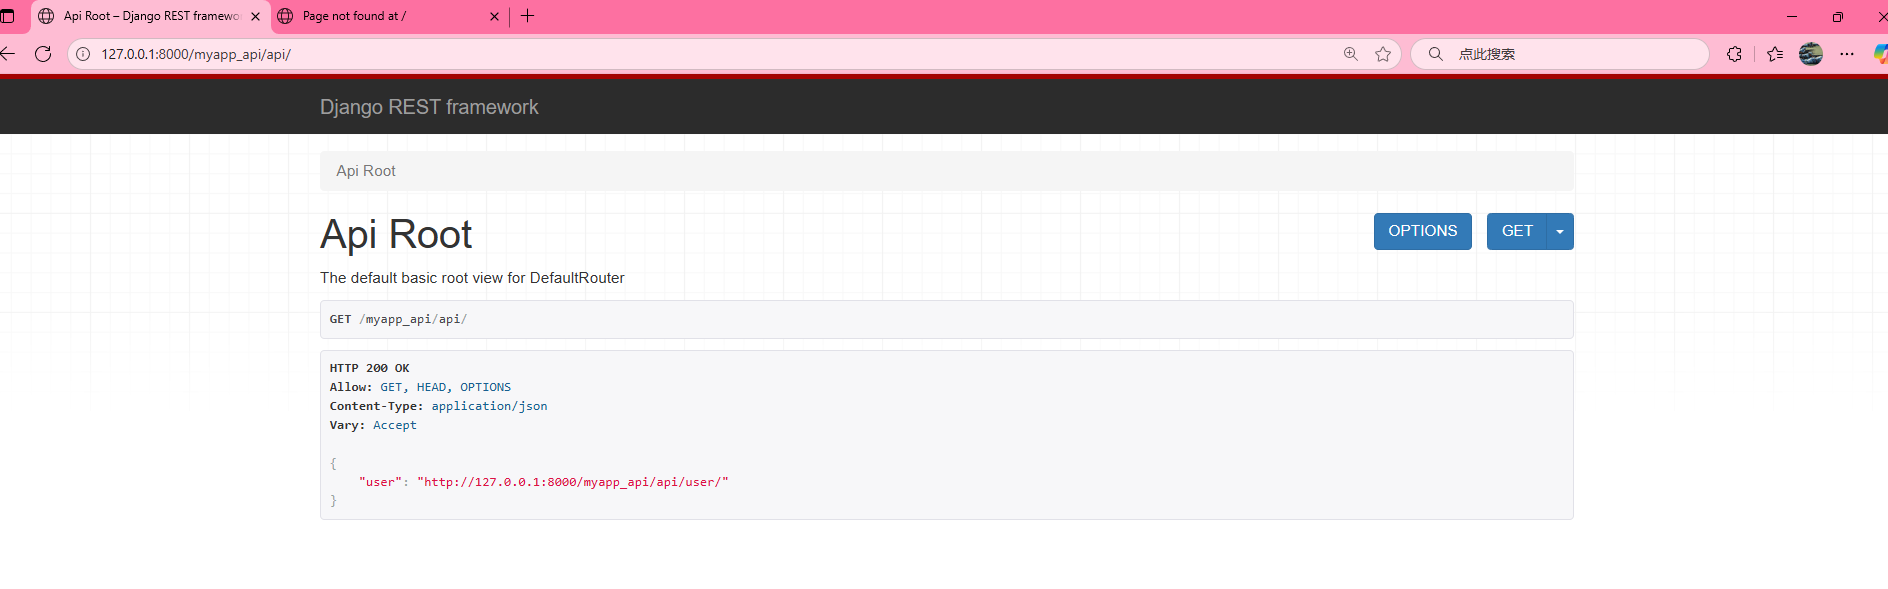
Task: Switch to the Api Root tab
Action: tap(150, 16)
